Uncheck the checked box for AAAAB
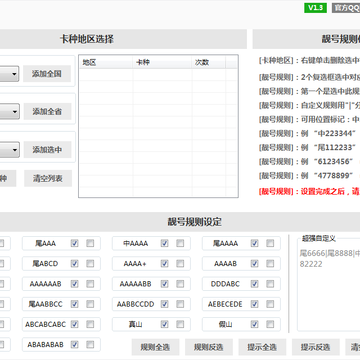Screen dimensions: 360x360 coord(255,264)
